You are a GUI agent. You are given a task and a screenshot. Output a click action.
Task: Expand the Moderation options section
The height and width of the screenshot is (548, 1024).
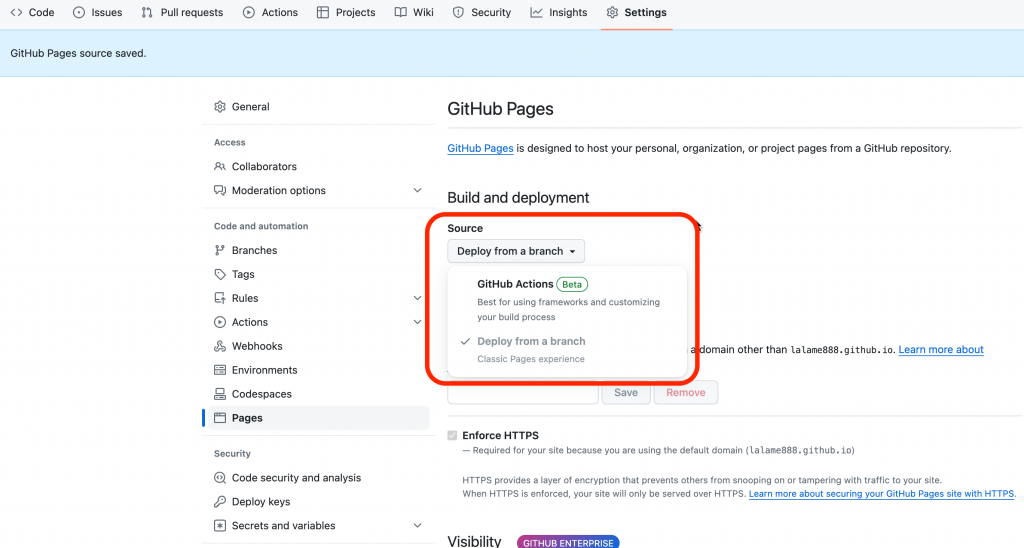coord(417,190)
